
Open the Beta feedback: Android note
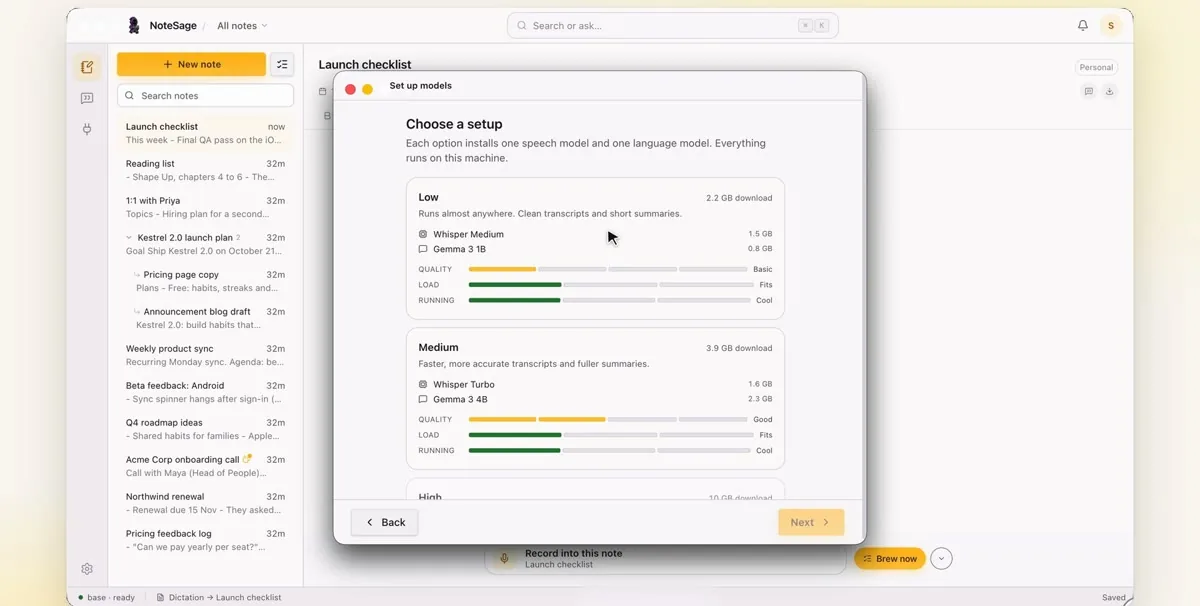click(205, 392)
